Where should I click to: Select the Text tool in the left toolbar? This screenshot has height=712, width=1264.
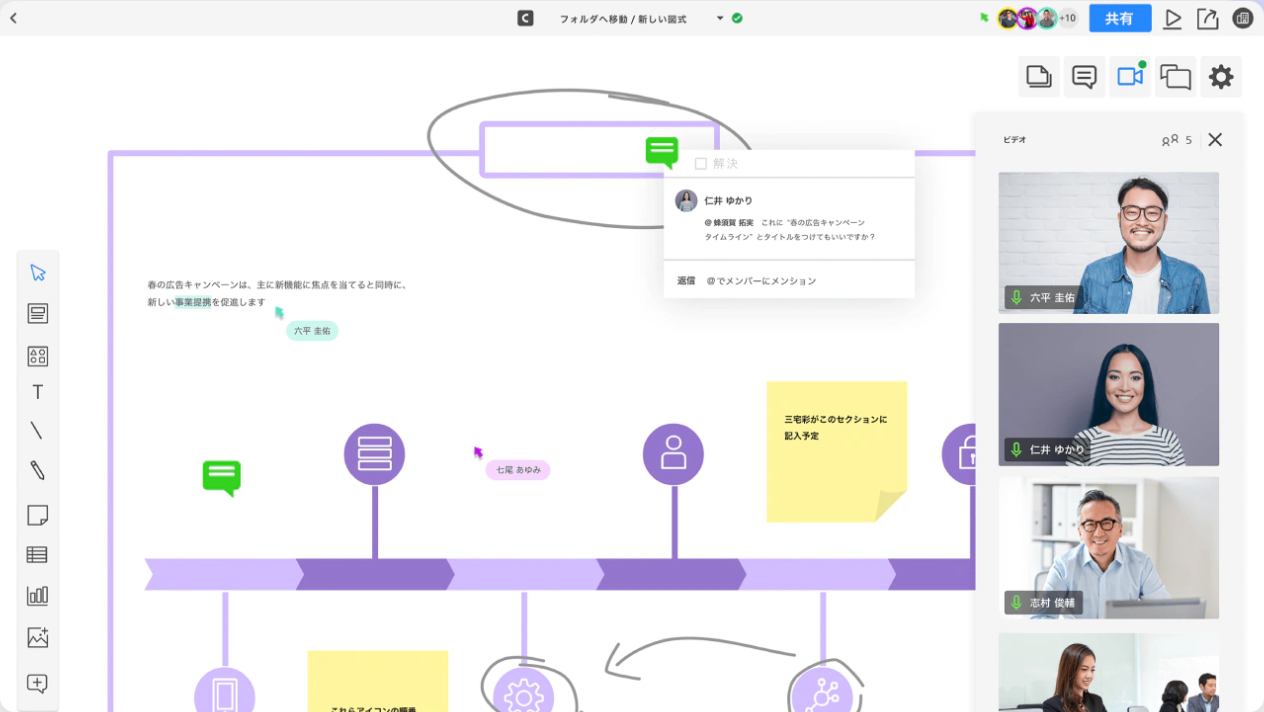coord(37,391)
